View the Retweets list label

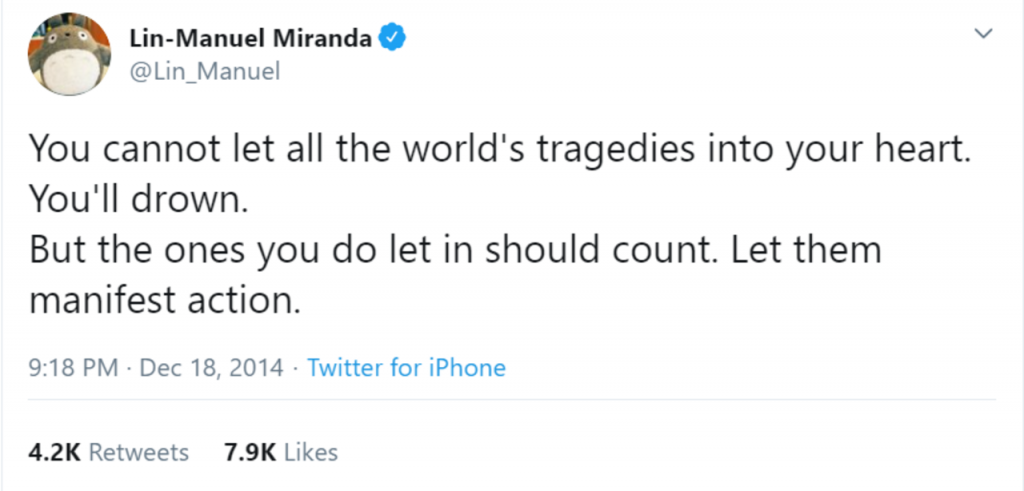tap(138, 452)
